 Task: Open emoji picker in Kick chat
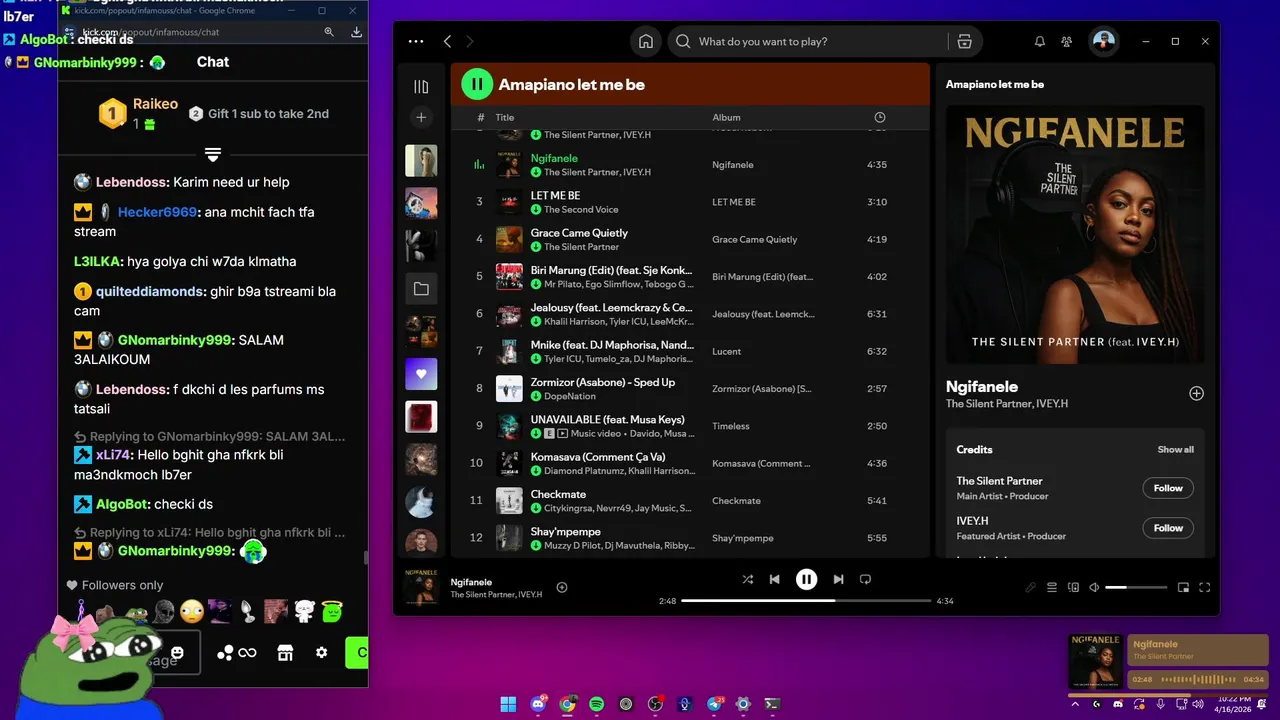tap(177, 653)
